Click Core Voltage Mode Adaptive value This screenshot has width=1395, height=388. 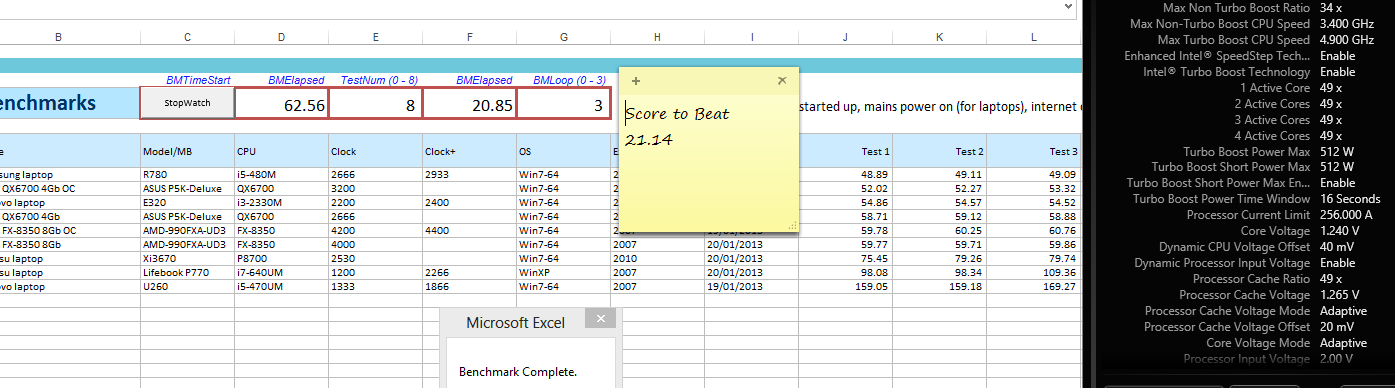(x=1342, y=343)
